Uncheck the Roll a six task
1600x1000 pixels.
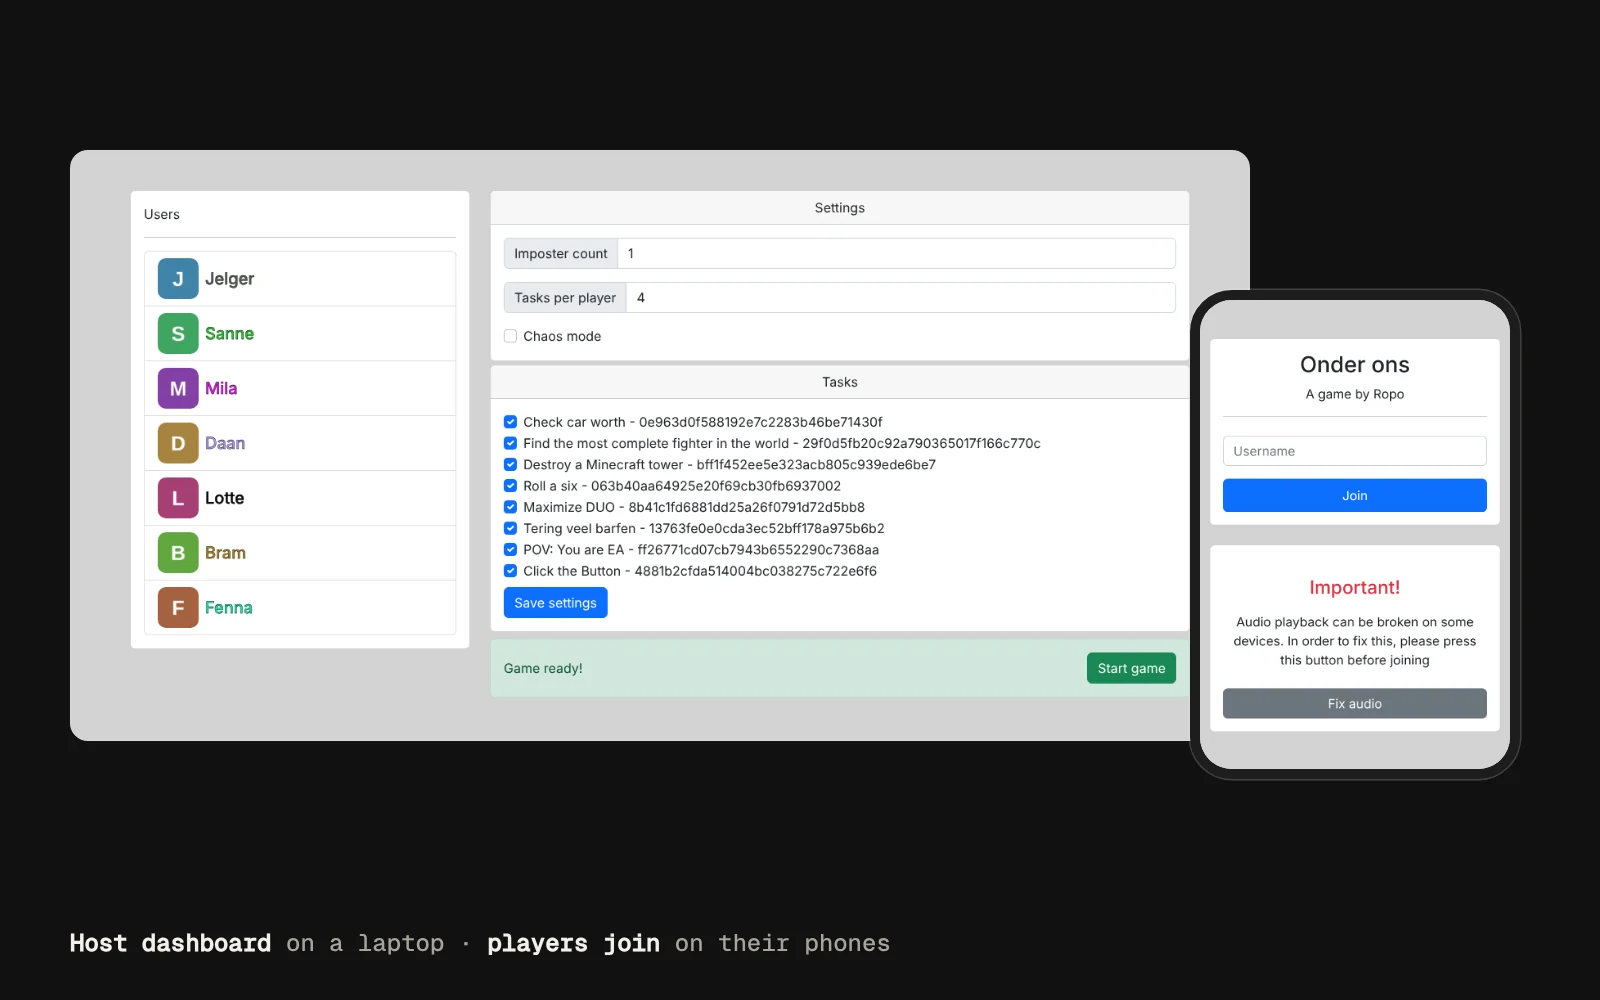tap(510, 486)
